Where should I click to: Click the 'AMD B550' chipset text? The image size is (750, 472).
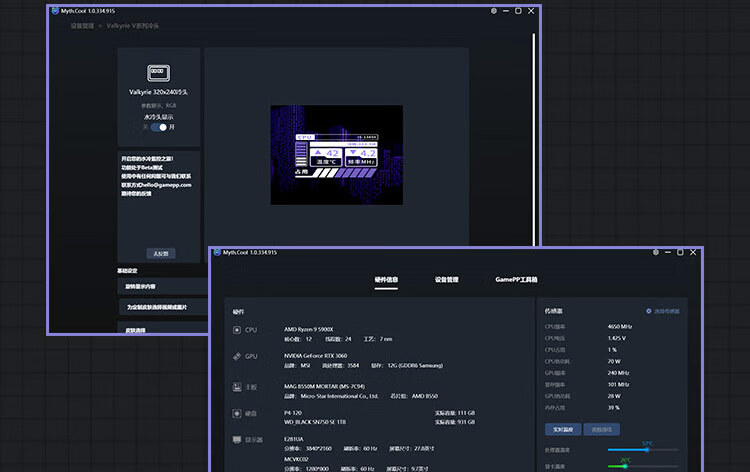coord(425,396)
